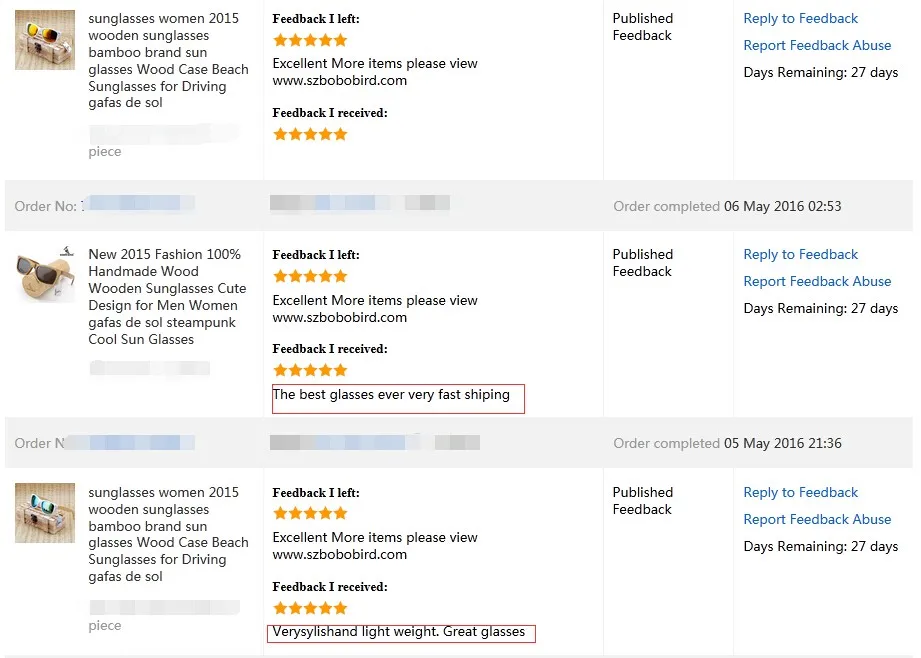Select 'The best glasses ever very fast shiping' comment
Screen dimensions: 921x658
coord(391,395)
